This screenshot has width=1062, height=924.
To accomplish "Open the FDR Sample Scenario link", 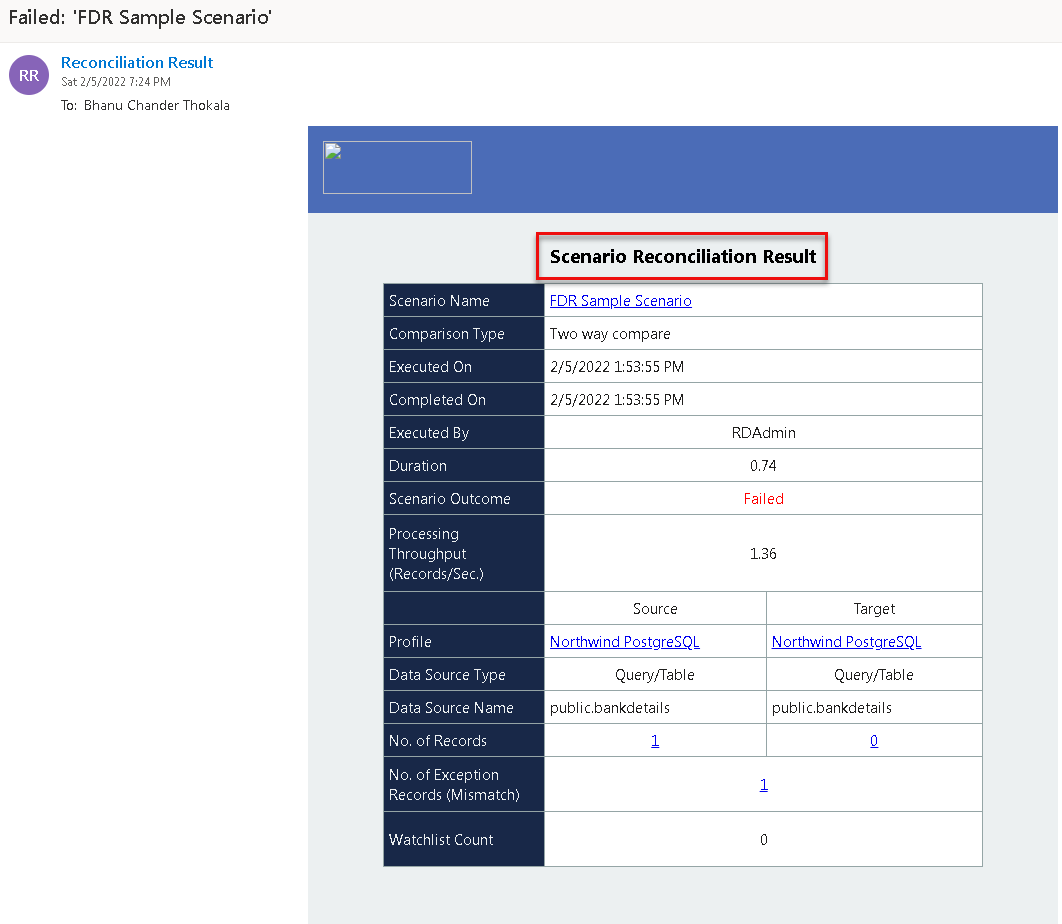I will (x=620, y=301).
